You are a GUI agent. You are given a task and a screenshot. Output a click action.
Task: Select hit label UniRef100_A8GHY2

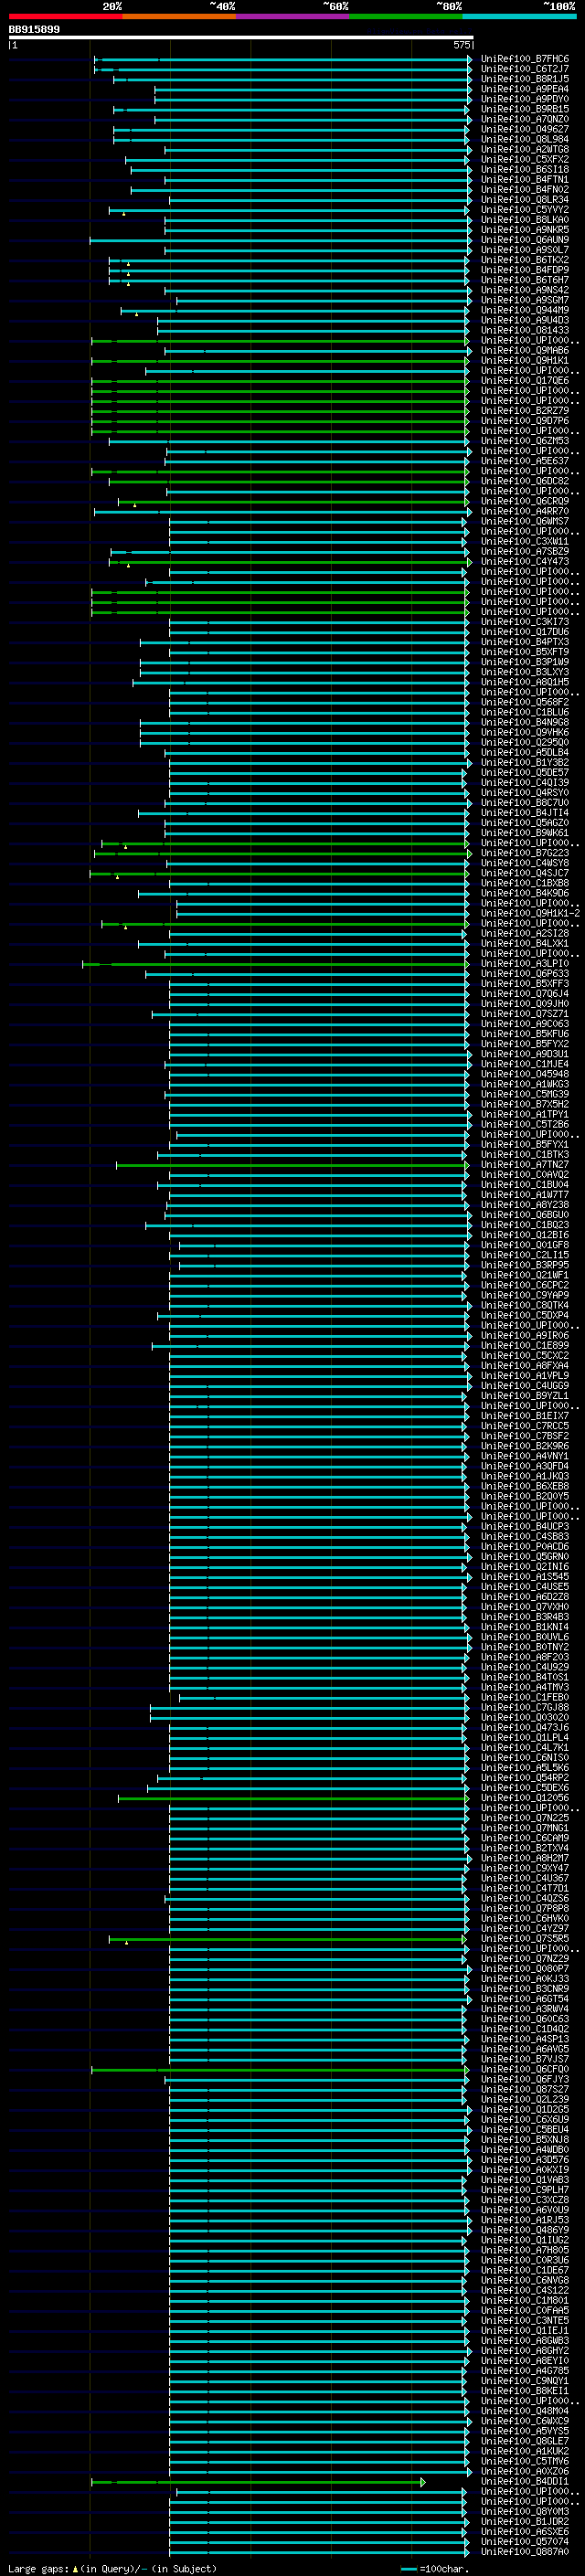(x=524, y=2351)
